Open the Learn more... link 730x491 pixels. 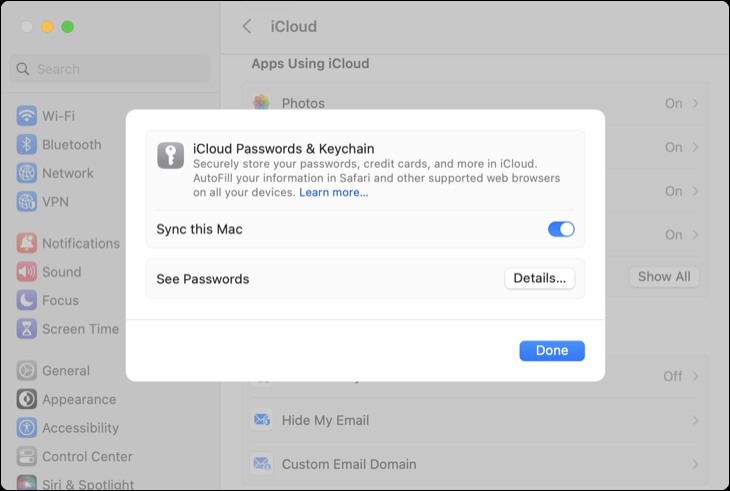click(x=333, y=193)
